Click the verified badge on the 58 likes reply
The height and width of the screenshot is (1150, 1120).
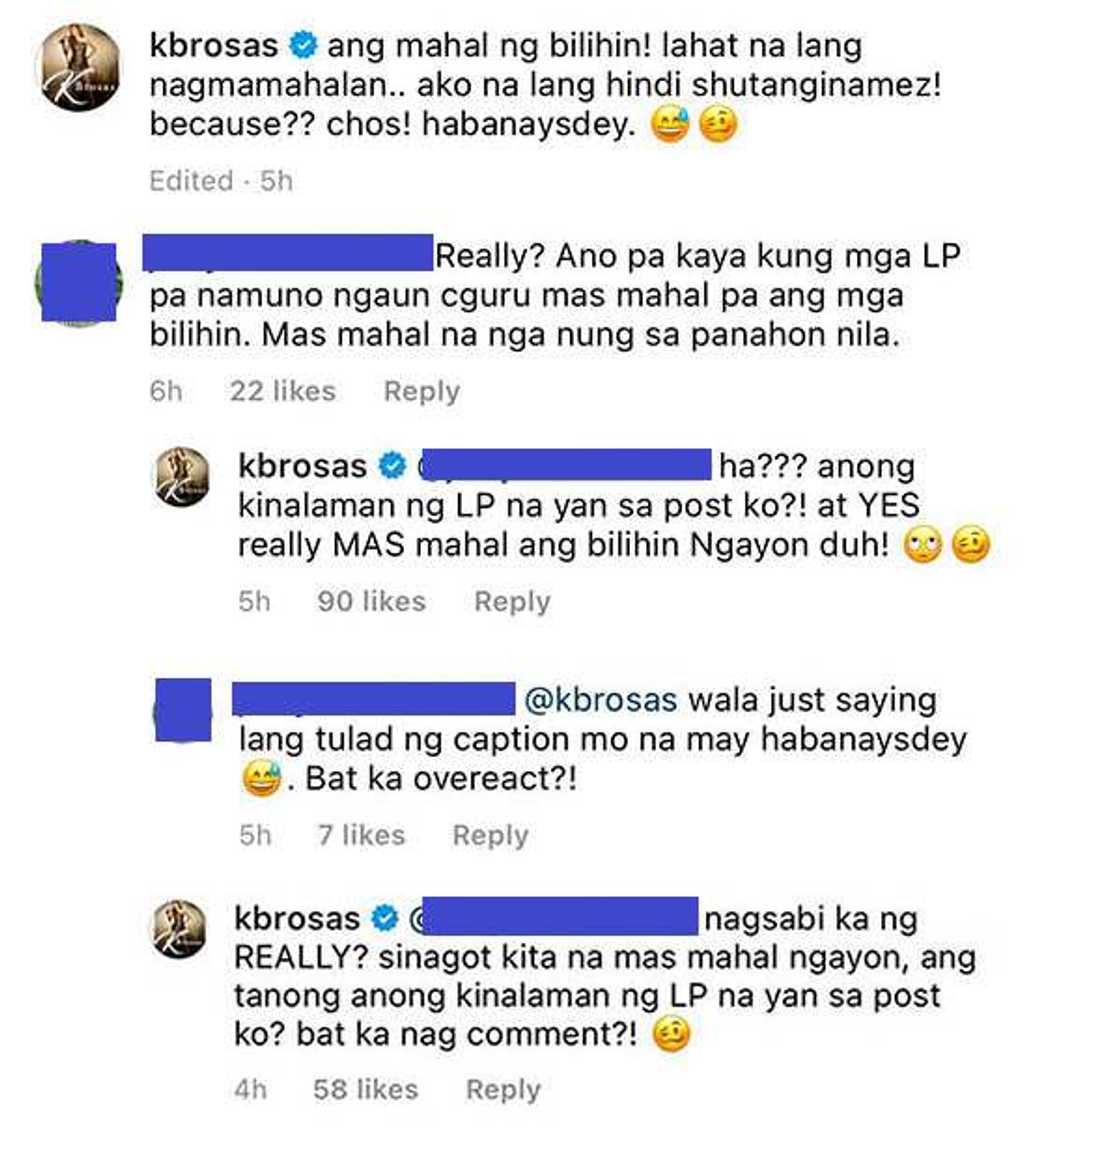click(x=385, y=918)
